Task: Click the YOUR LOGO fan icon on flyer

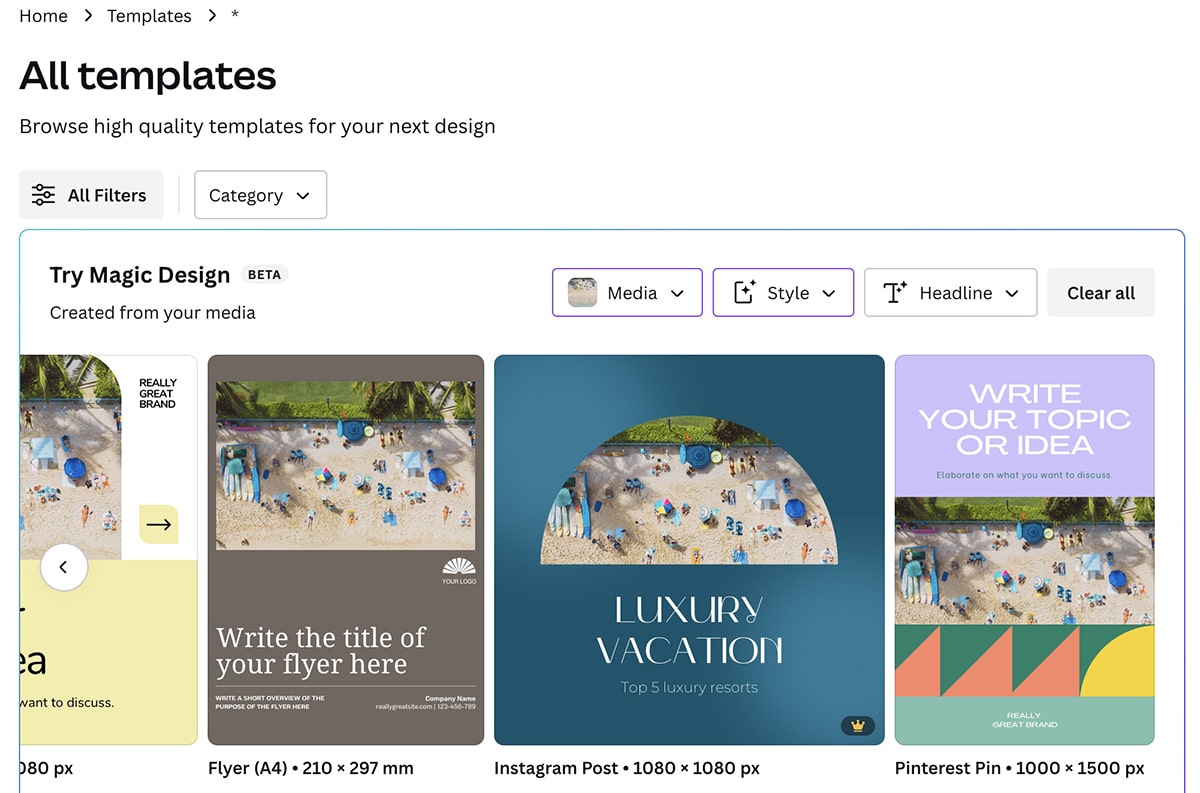Action: point(459,567)
